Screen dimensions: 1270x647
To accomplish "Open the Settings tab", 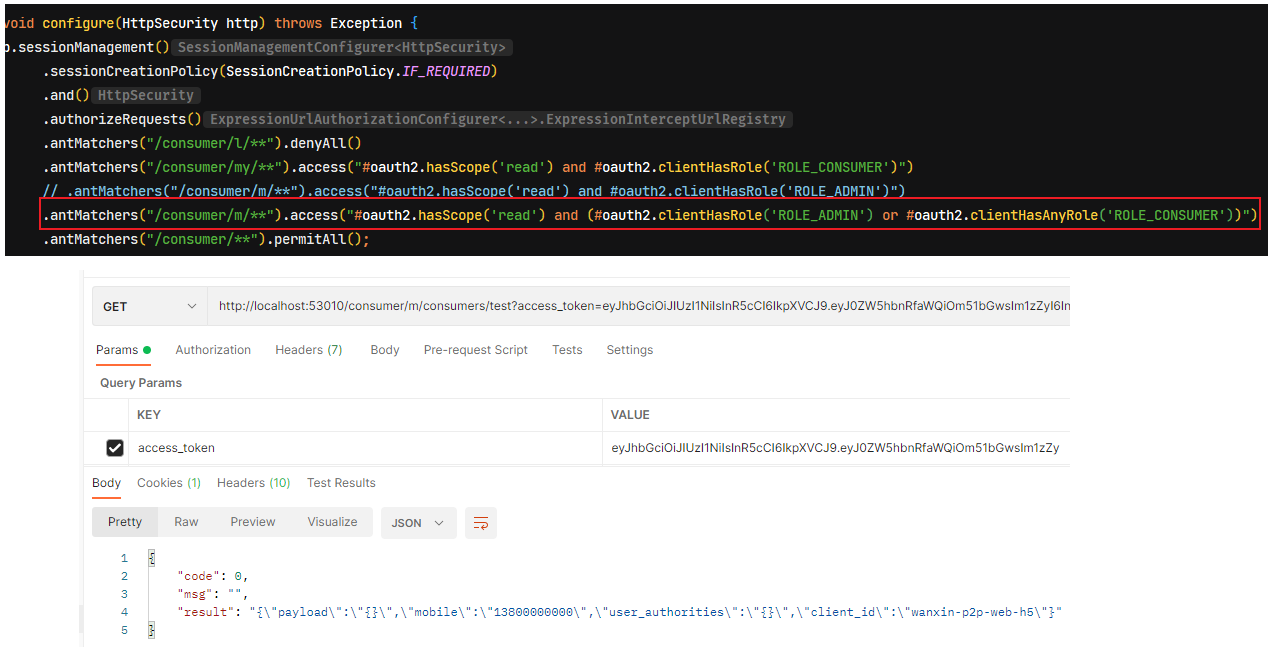I will (630, 350).
